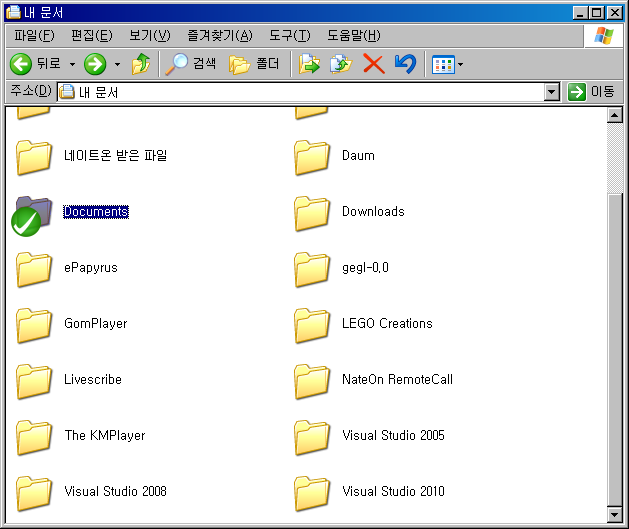Click the scrollbar up arrow
This screenshot has width=629, height=529.
615,116
